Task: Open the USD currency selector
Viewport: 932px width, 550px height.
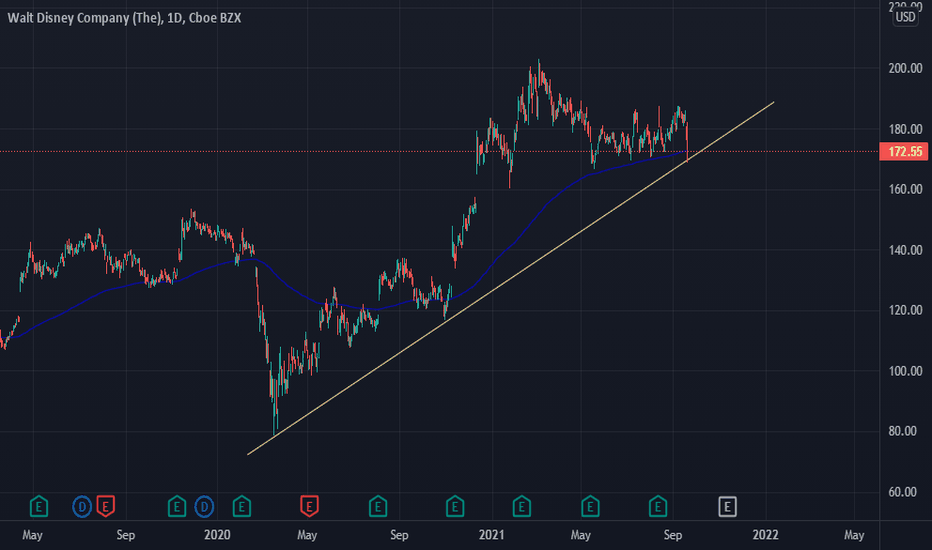Action: pyautogui.click(x=905, y=17)
